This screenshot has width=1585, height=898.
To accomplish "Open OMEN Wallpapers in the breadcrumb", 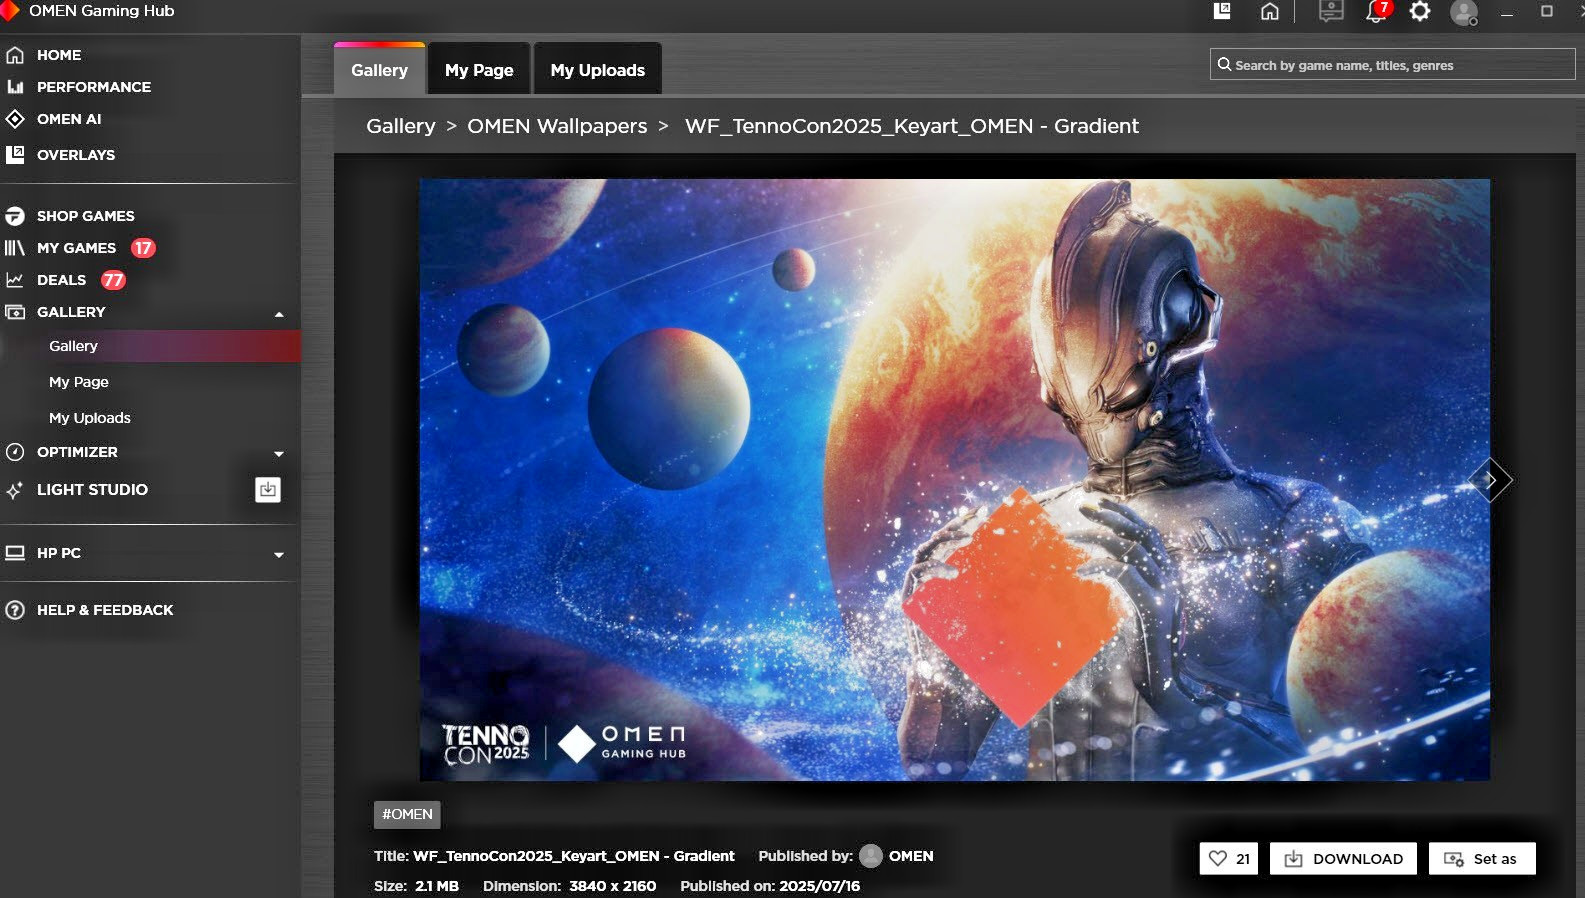I will coord(557,126).
